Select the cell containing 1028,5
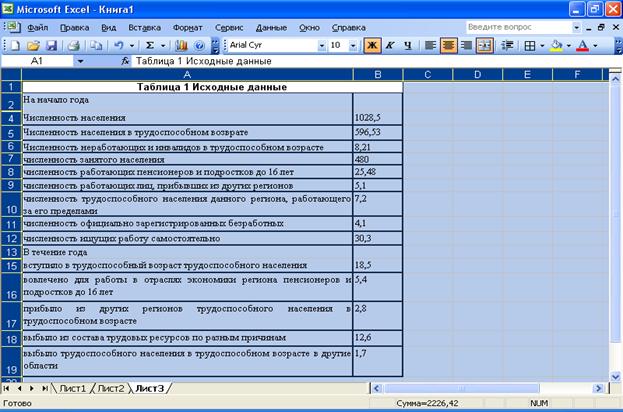This screenshot has height=412, width=623. 377,118
